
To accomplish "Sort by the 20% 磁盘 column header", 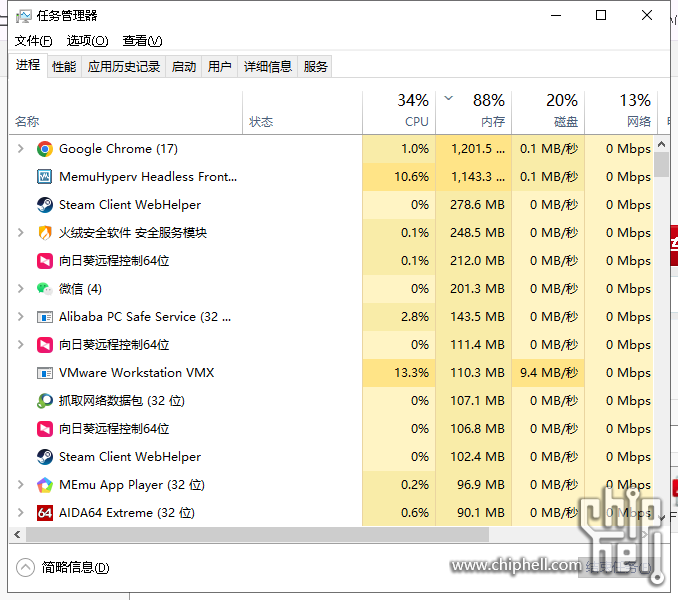I will coord(548,112).
